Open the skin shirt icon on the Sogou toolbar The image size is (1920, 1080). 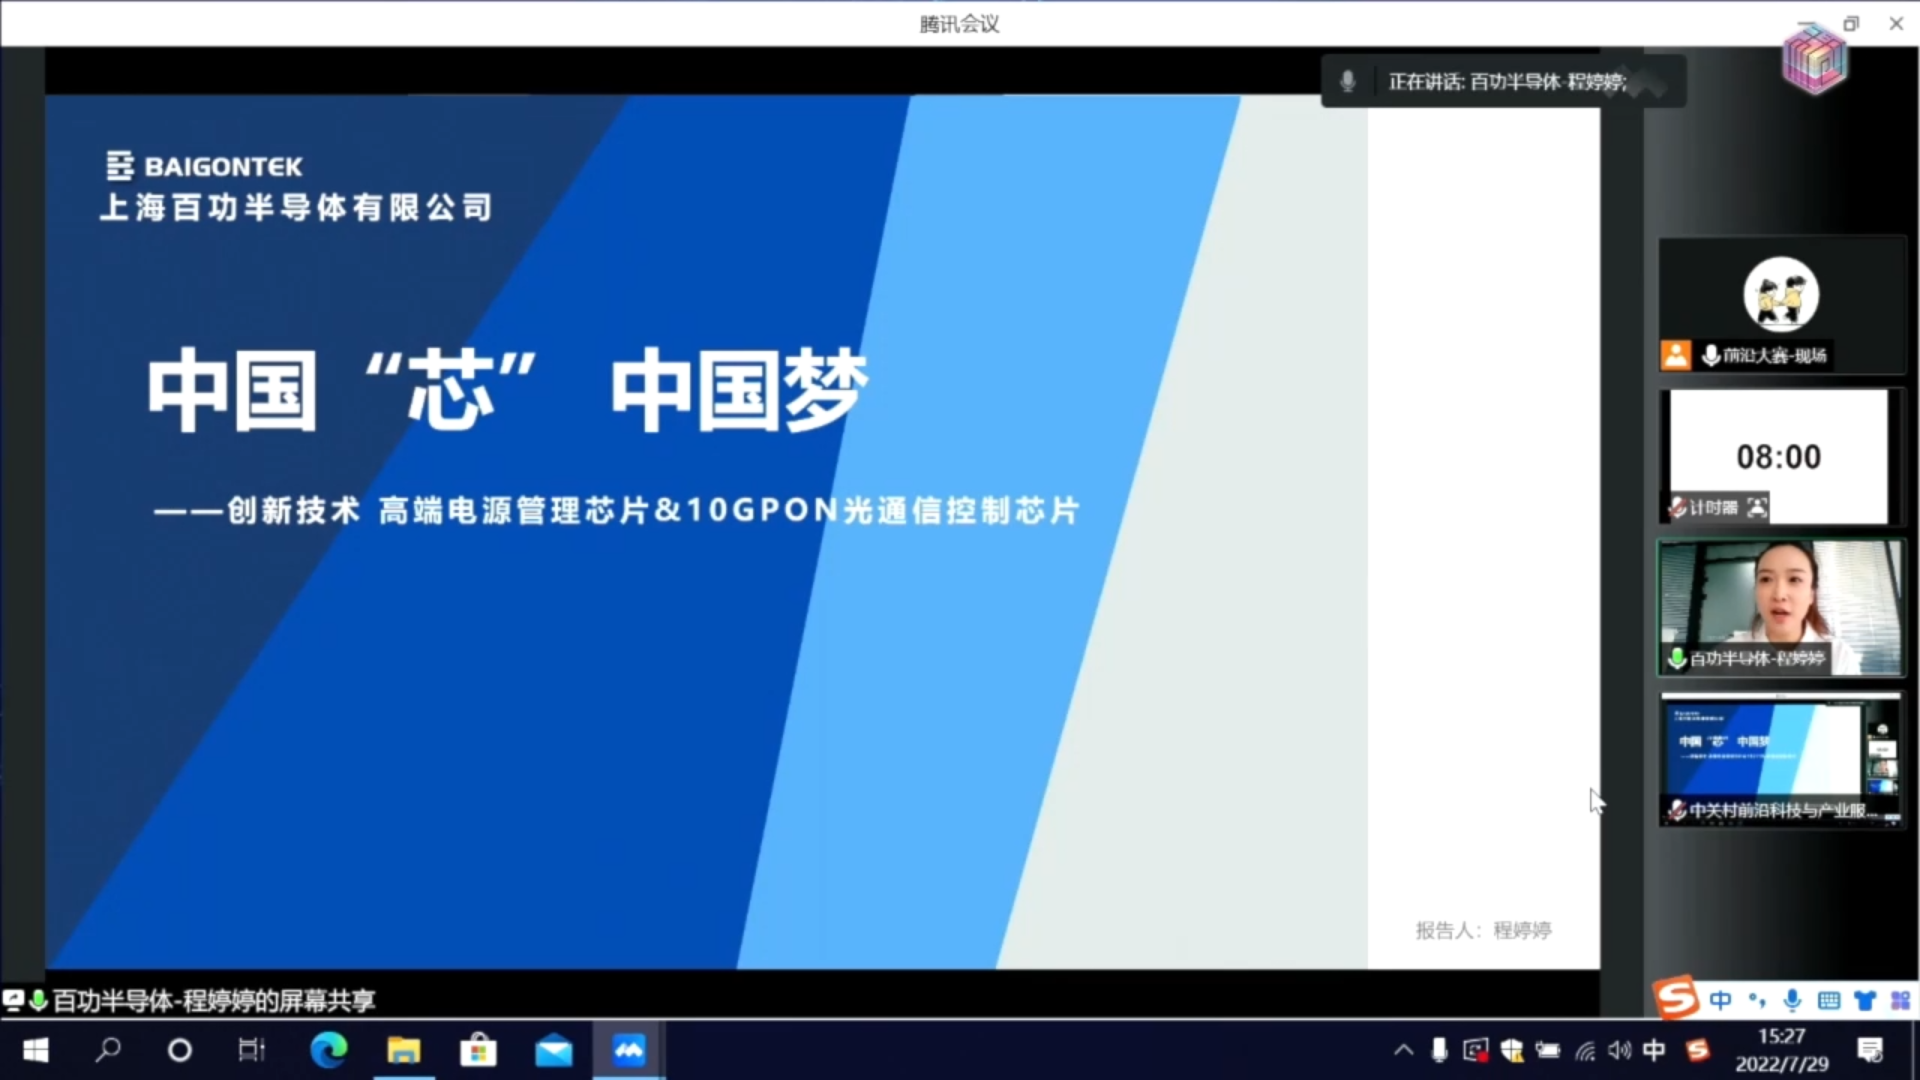1865,1000
